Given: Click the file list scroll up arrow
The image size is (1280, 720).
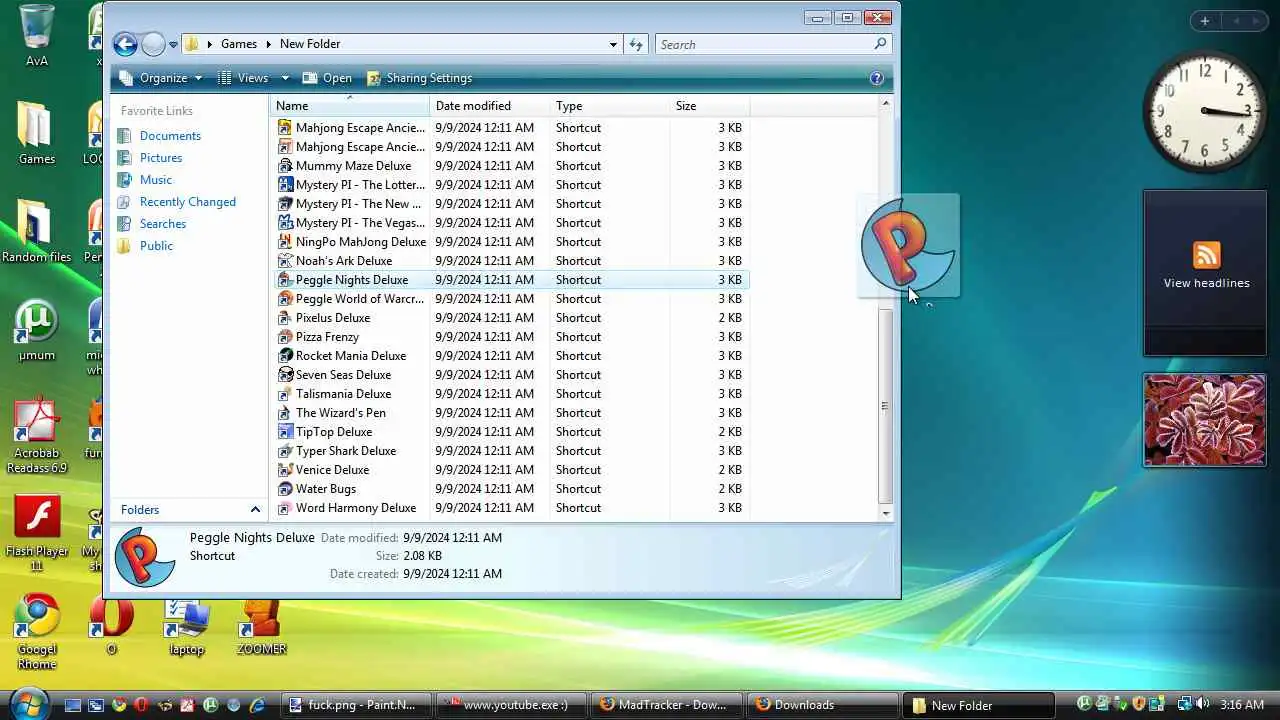Looking at the screenshot, I should pyautogui.click(x=885, y=104).
